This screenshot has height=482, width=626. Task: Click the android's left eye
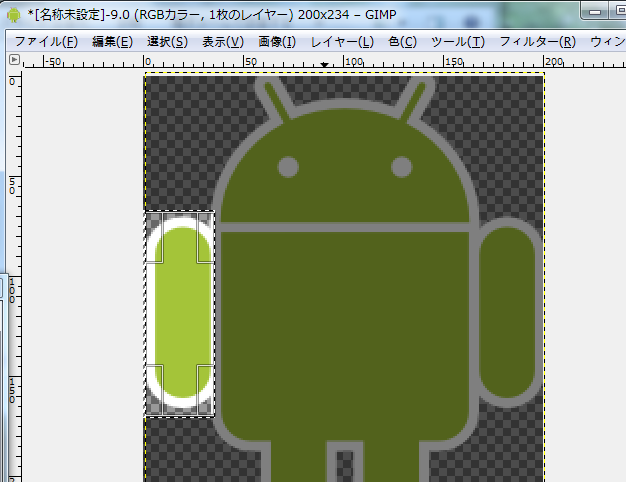tap(288, 167)
